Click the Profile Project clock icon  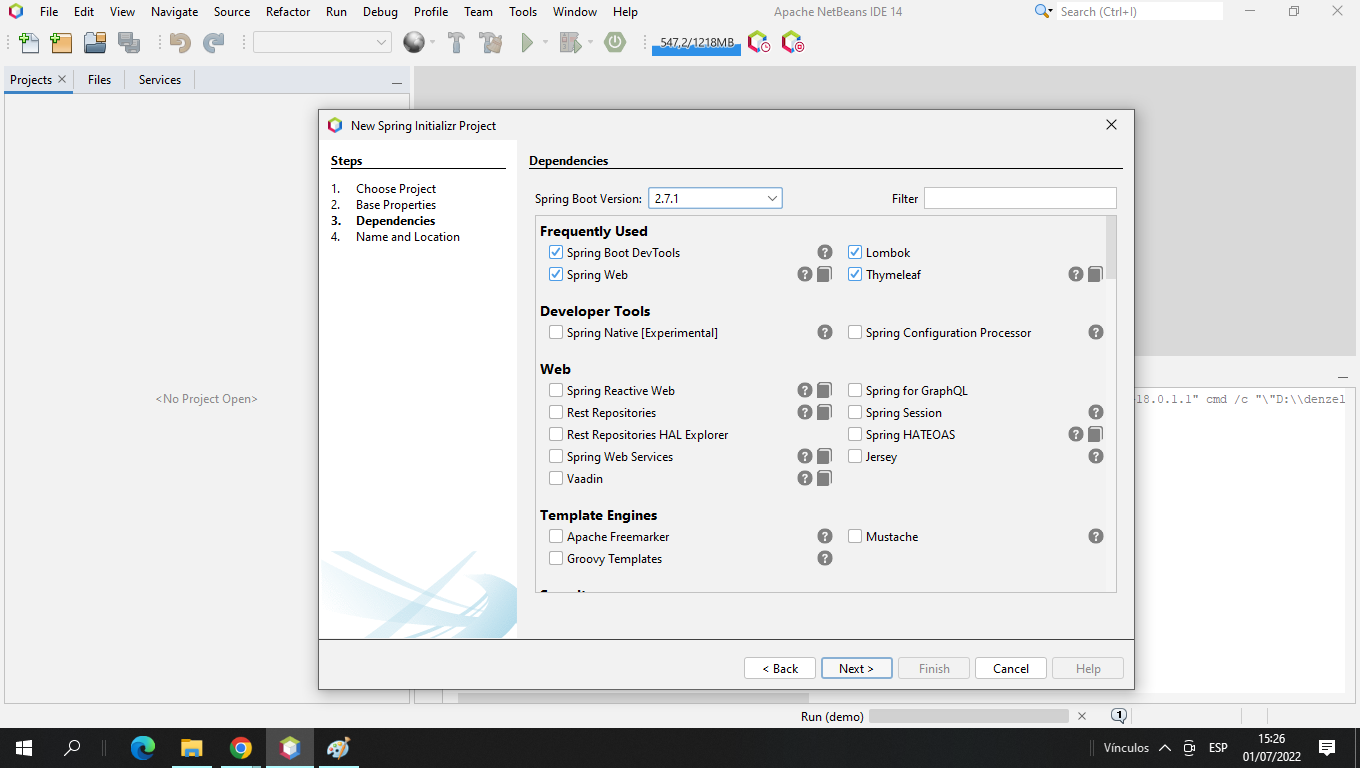[x=759, y=43]
